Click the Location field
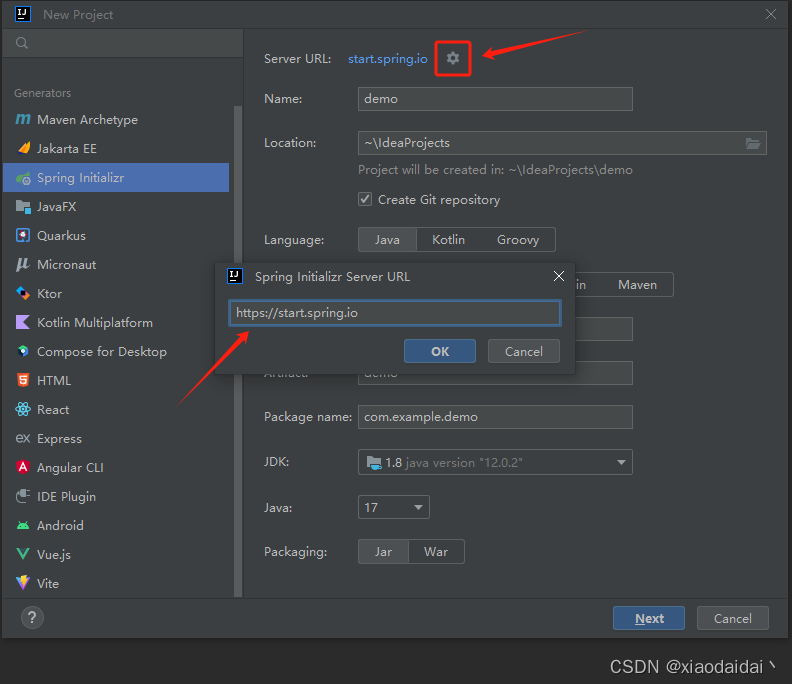This screenshot has height=684, width=792. [x=562, y=143]
